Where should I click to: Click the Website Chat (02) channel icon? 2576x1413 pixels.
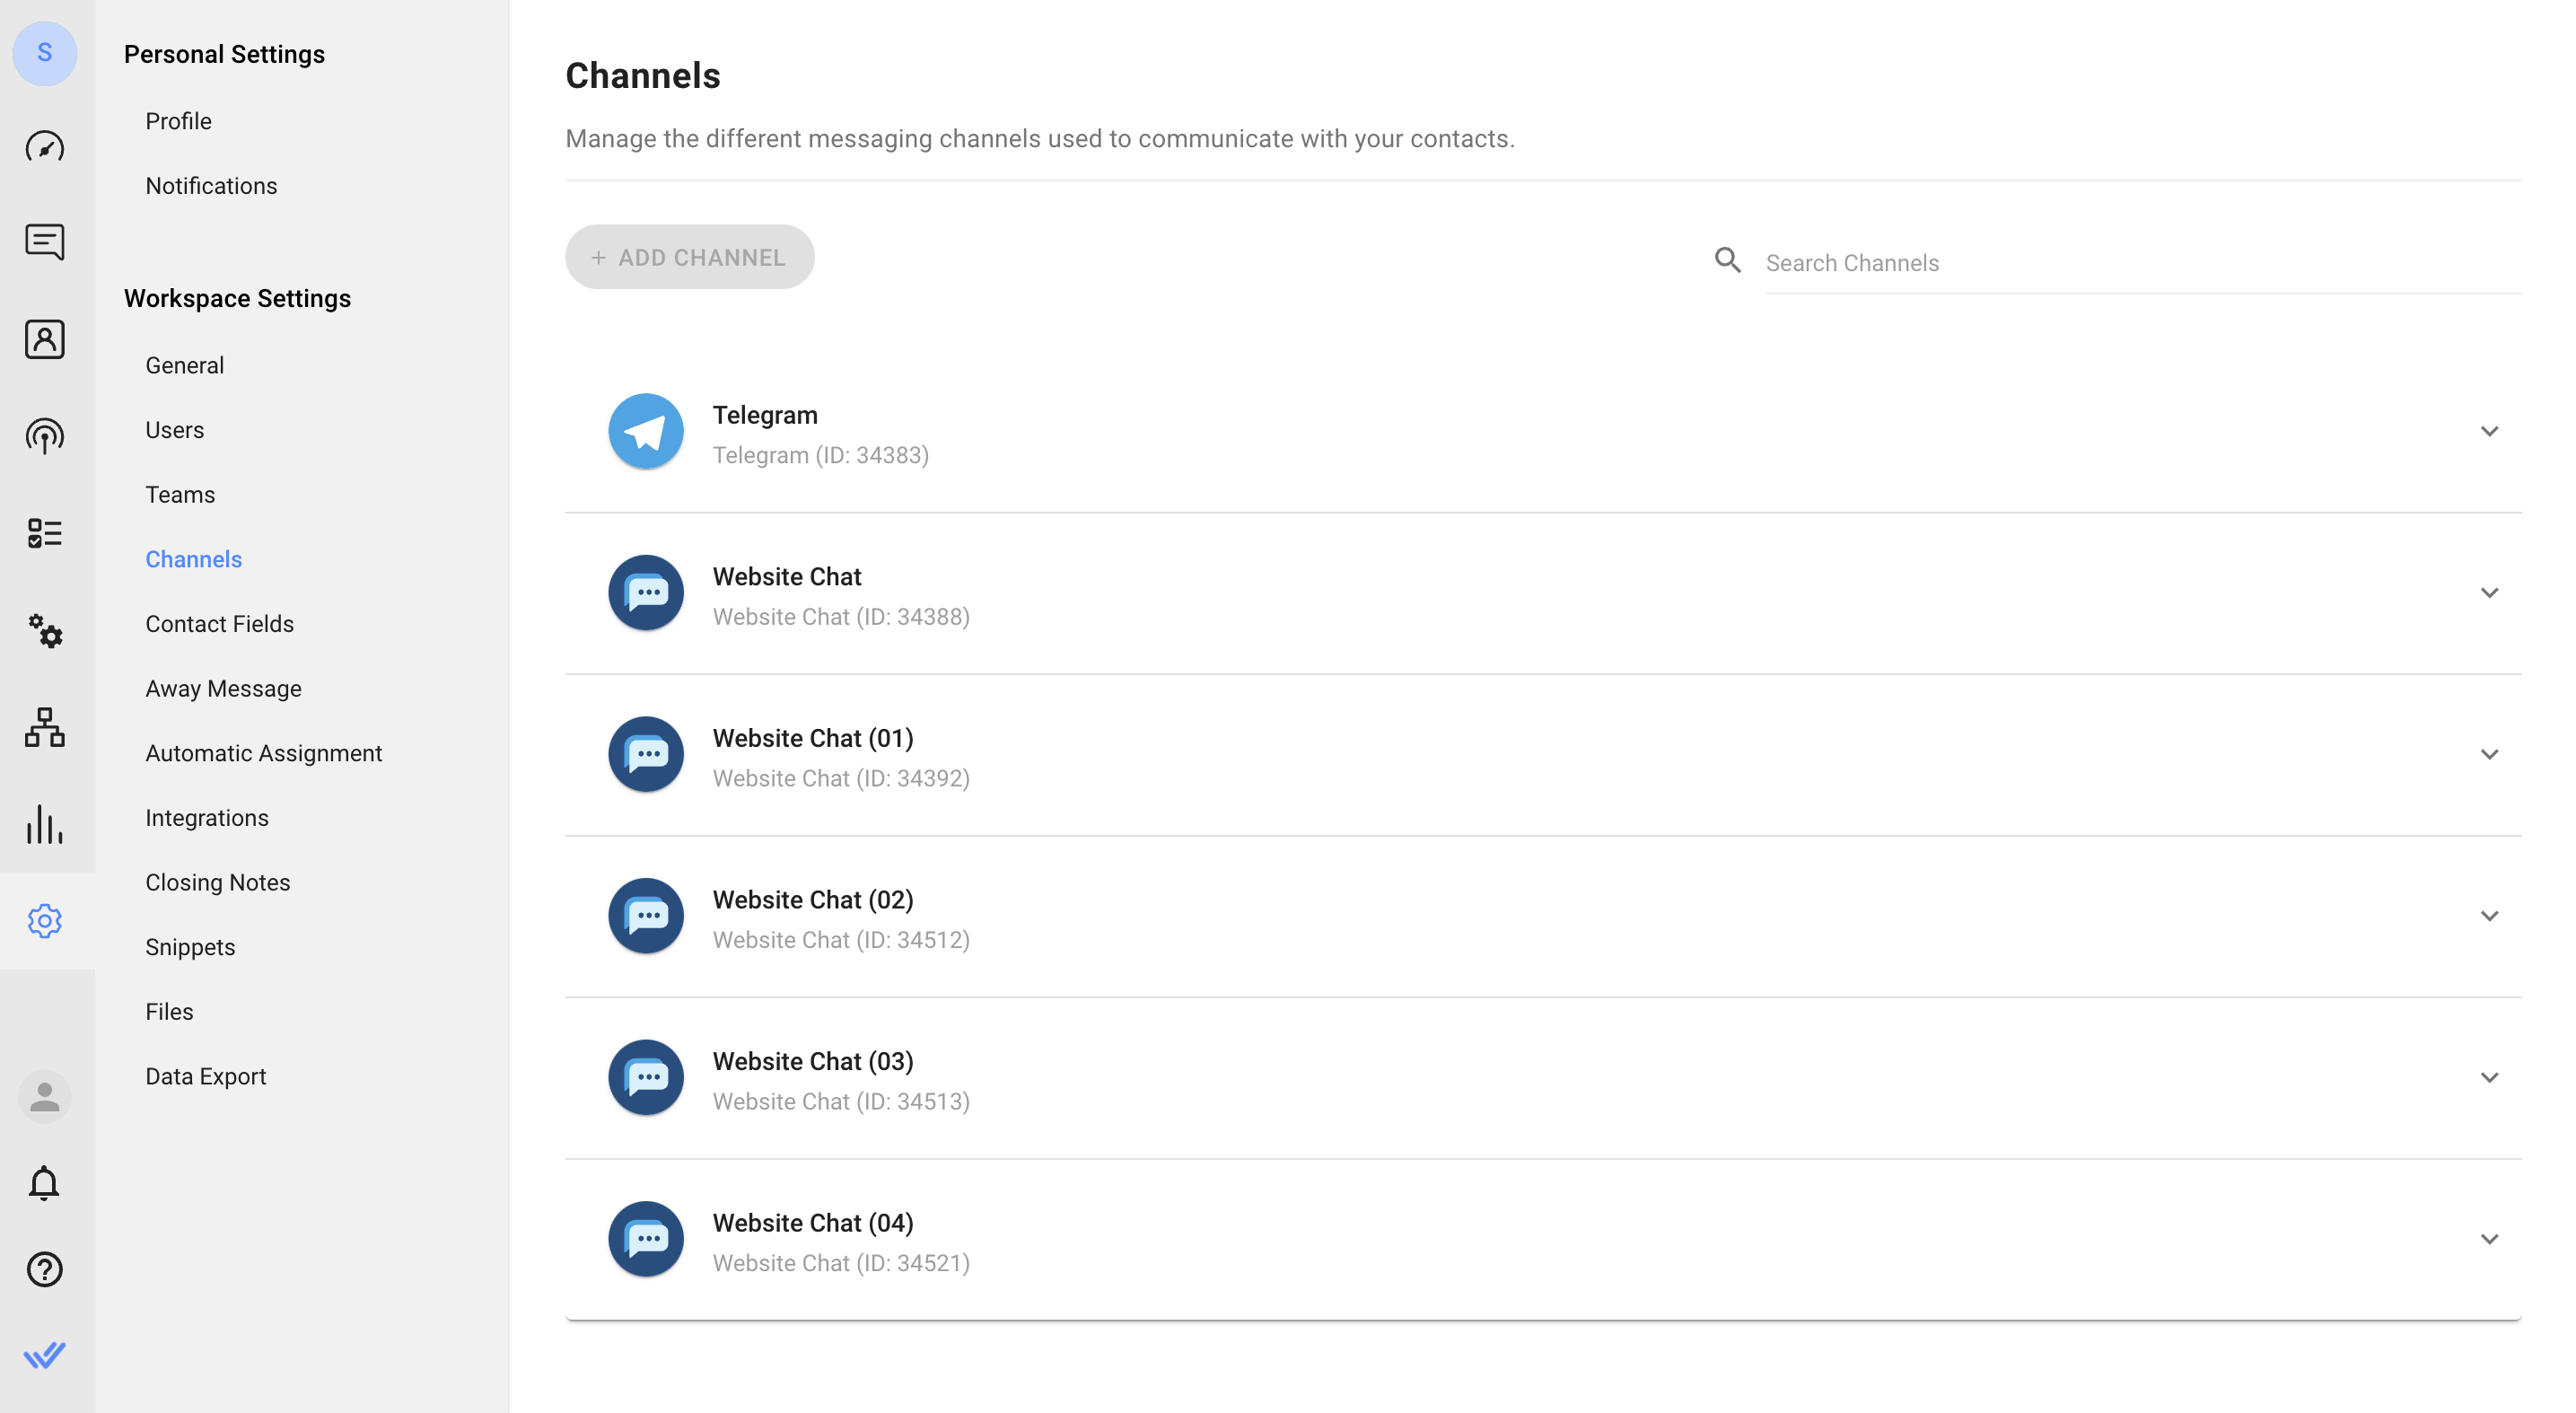point(646,916)
